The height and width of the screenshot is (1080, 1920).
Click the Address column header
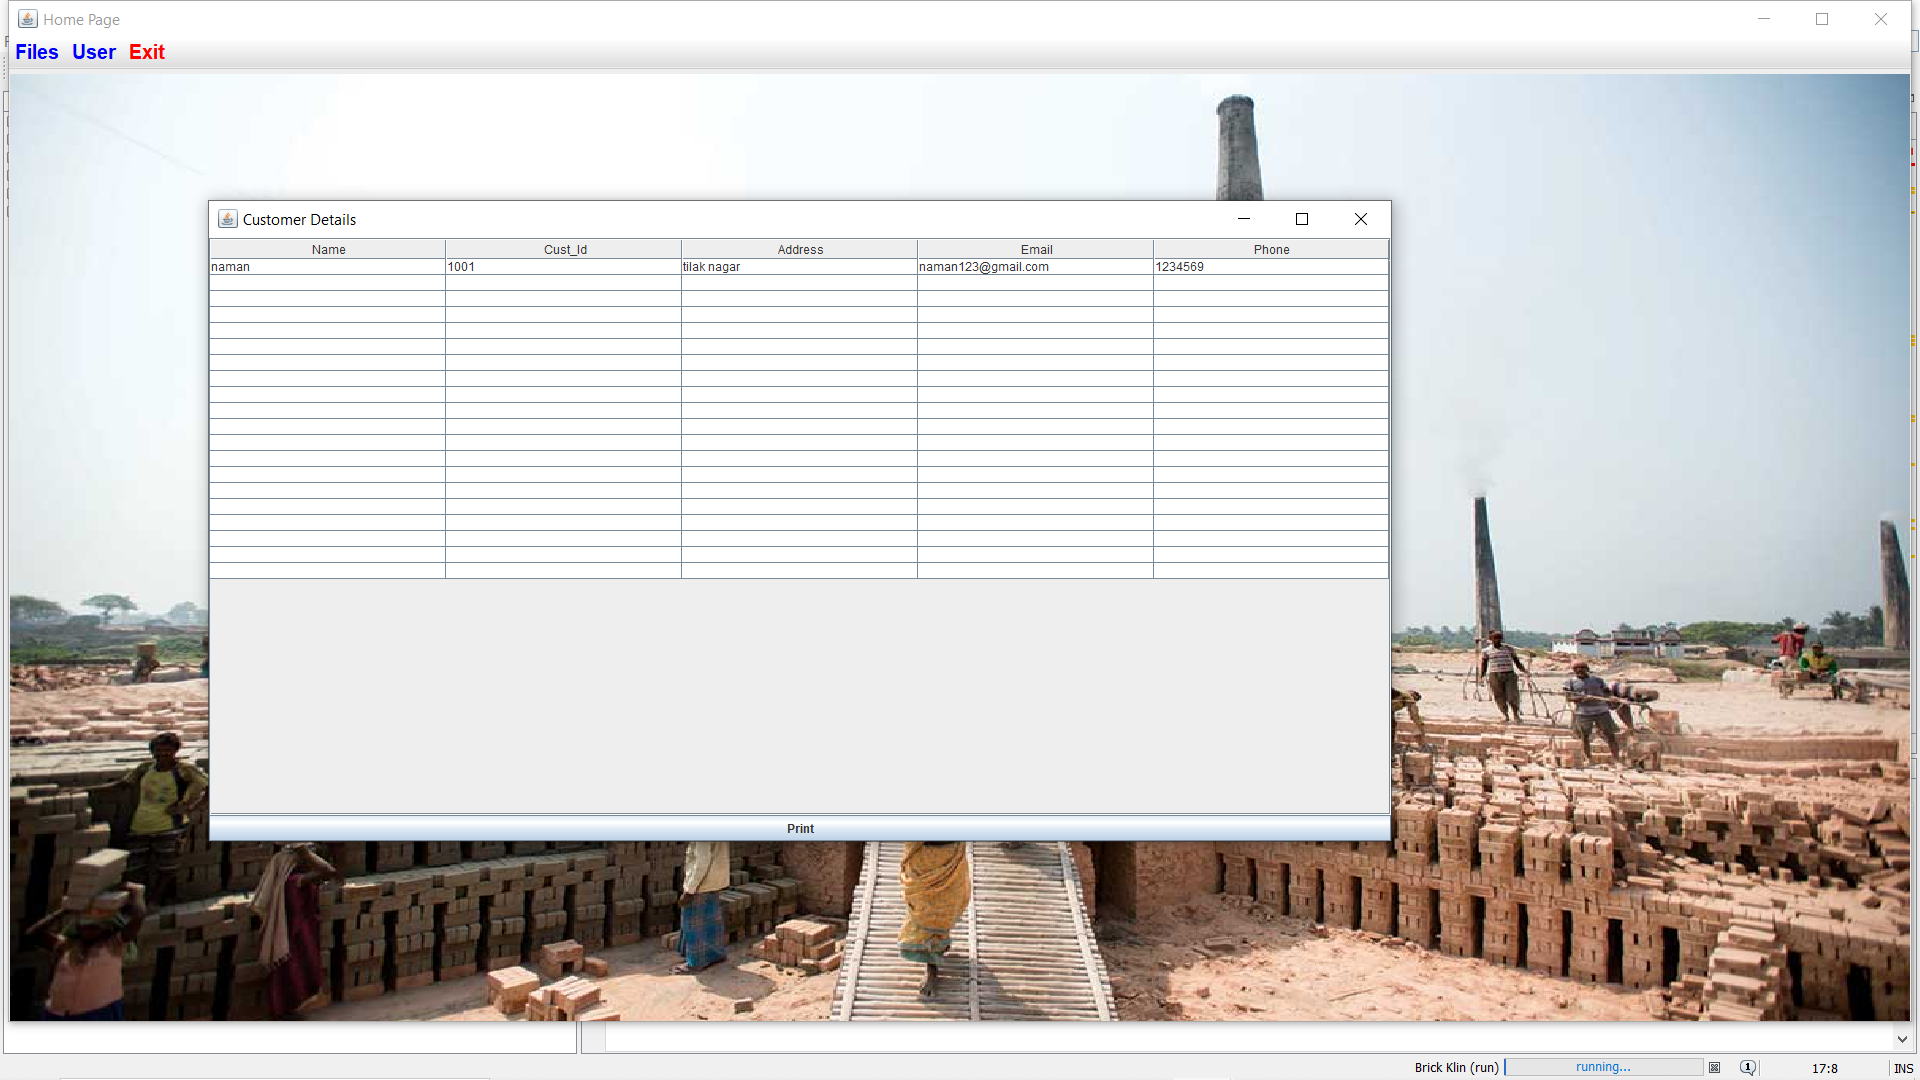click(800, 249)
